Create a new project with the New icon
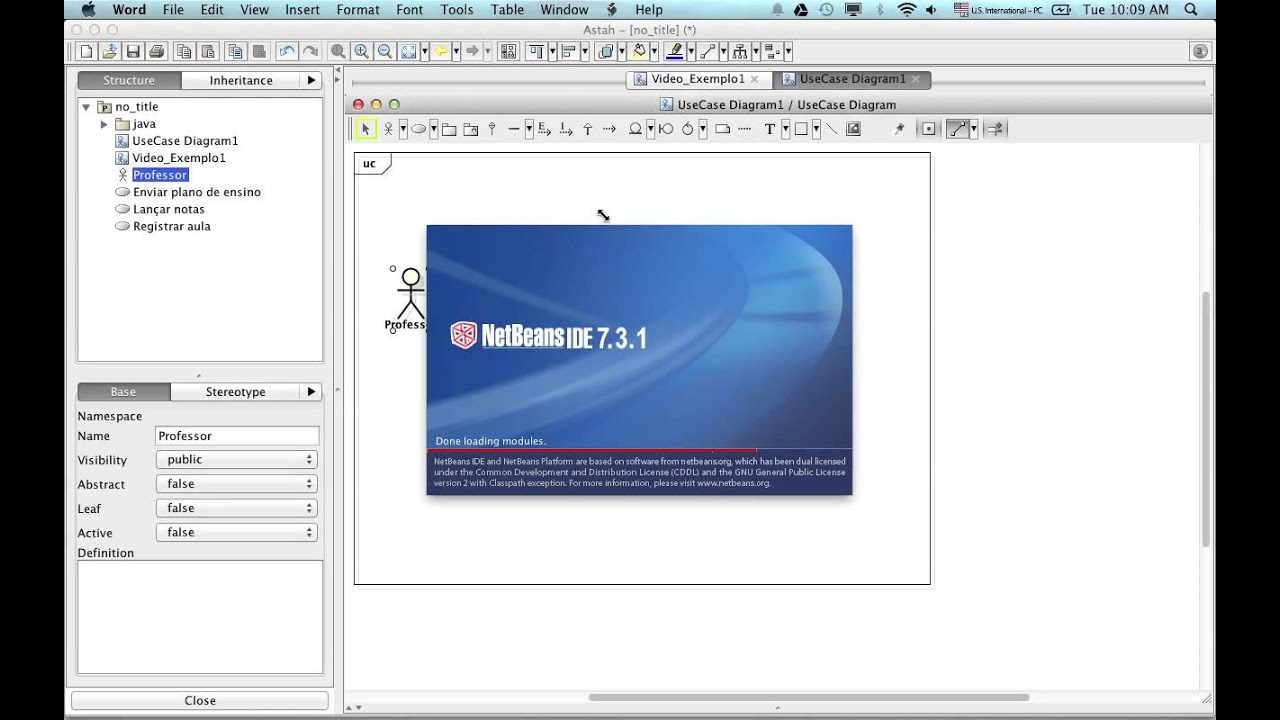The width and height of the screenshot is (1280, 720). [x=87, y=51]
